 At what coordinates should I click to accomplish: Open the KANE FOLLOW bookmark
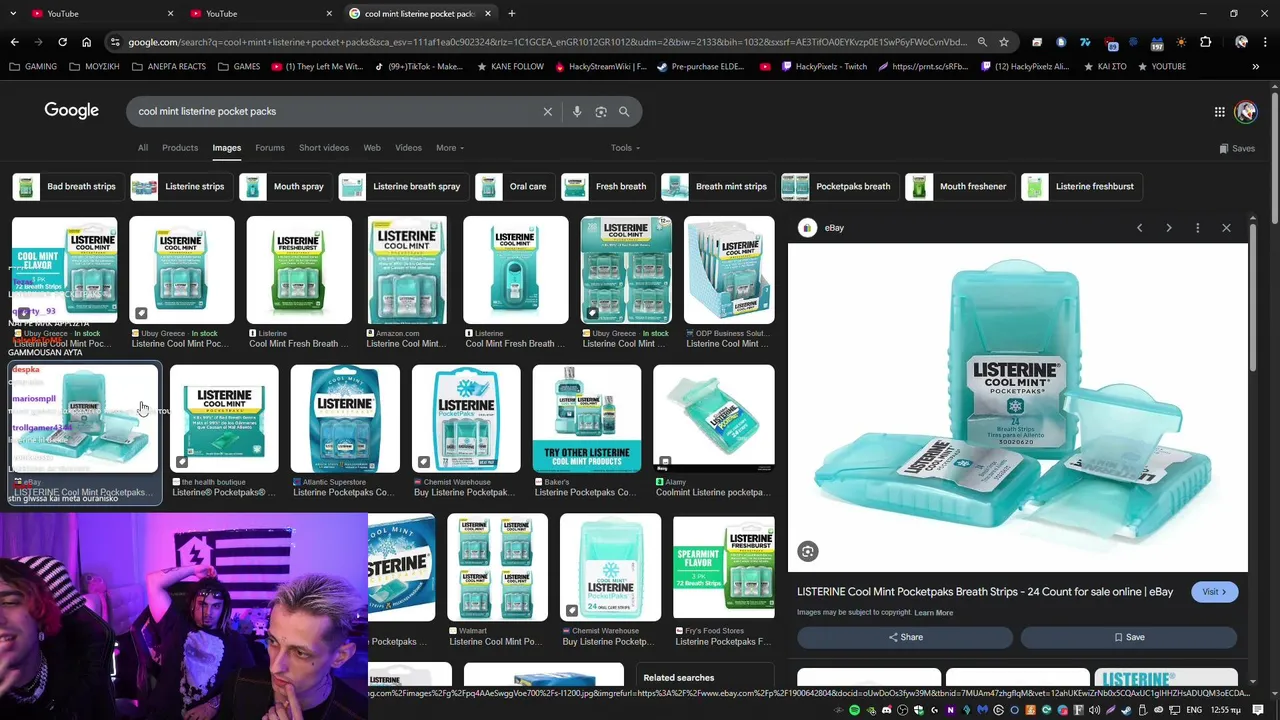click(x=511, y=67)
